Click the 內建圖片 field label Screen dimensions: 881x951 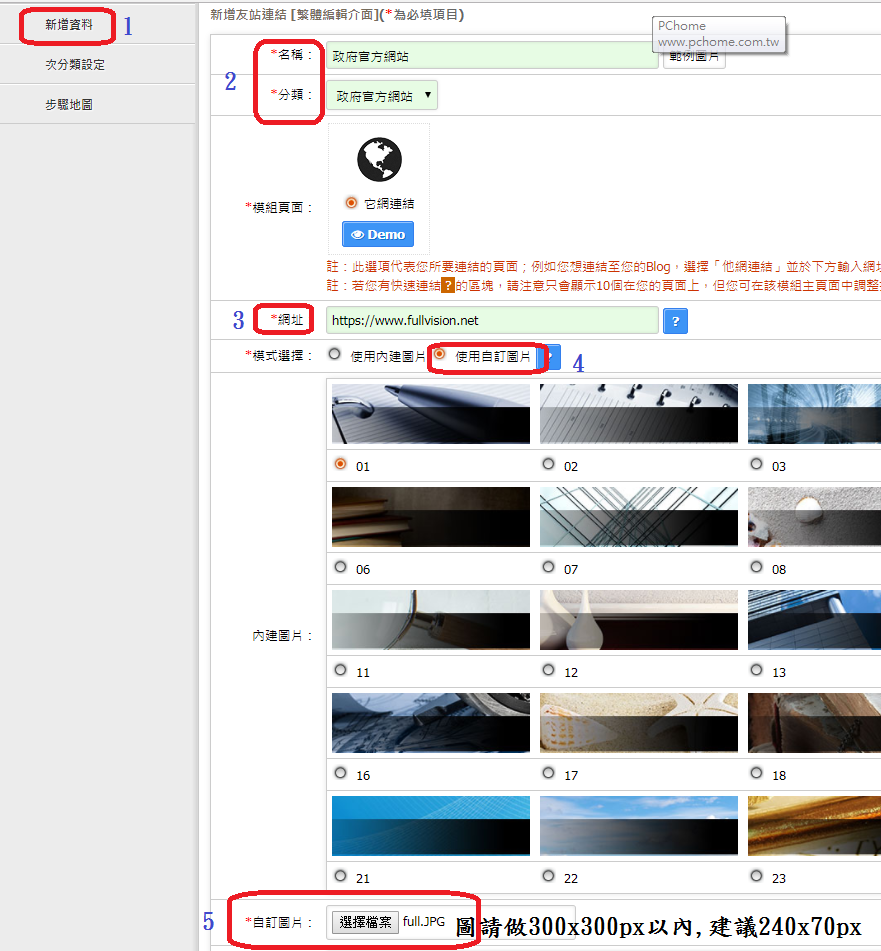(x=282, y=636)
